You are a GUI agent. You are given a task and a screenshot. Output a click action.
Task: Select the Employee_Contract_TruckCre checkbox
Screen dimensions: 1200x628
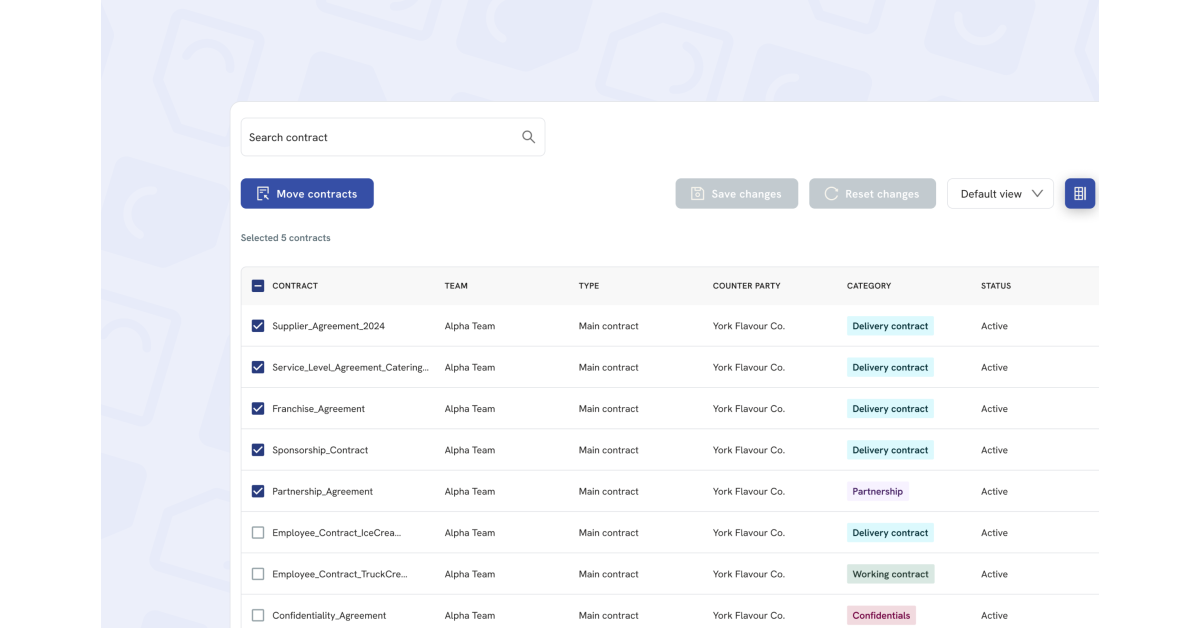pos(258,574)
